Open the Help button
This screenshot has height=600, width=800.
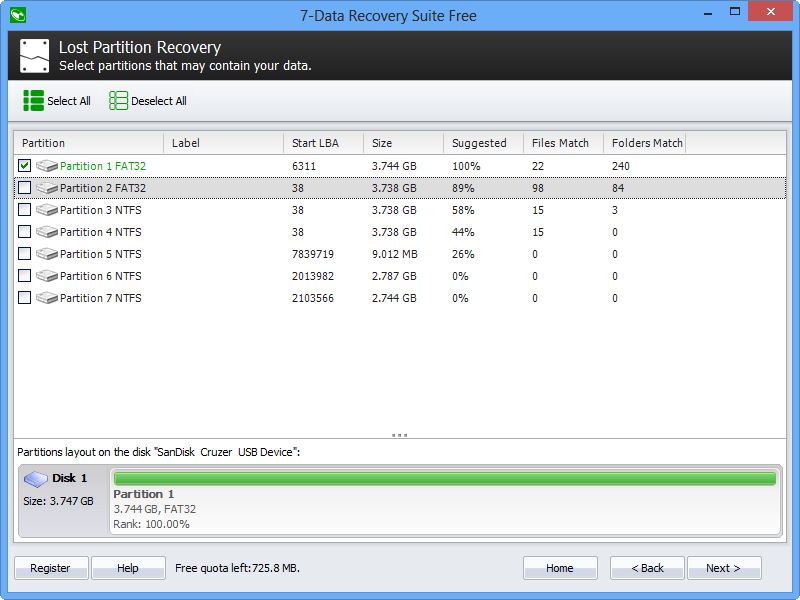[x=128, y=568]
